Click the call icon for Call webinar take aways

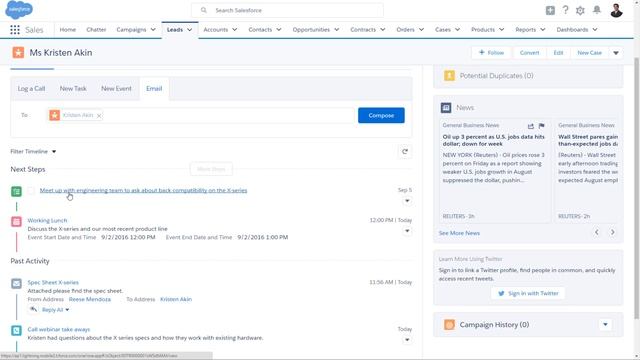(16, 330)
